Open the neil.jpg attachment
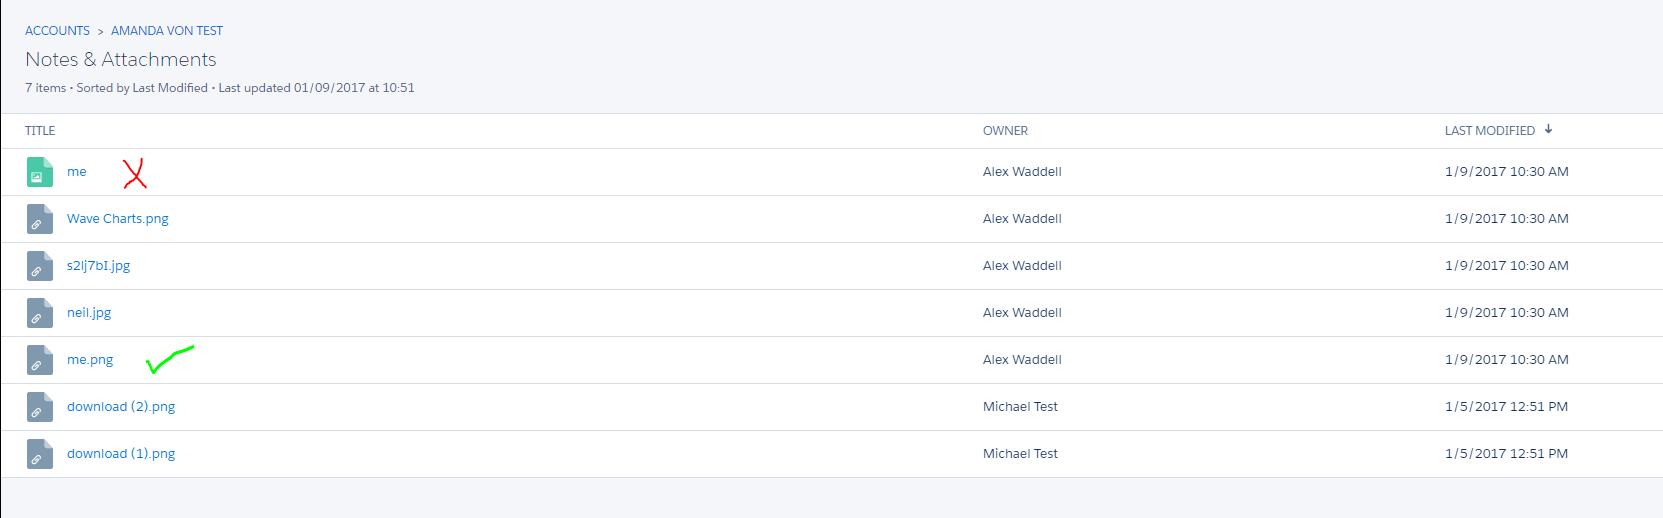Image resolution: width=1663 pixels, height=518 pixels. [x=89, y=313]
